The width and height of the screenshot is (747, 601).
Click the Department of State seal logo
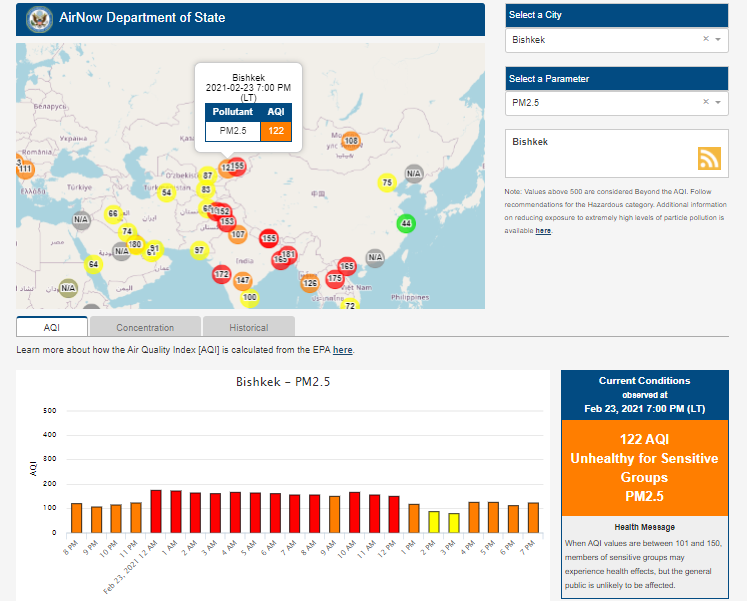(40, 18)
